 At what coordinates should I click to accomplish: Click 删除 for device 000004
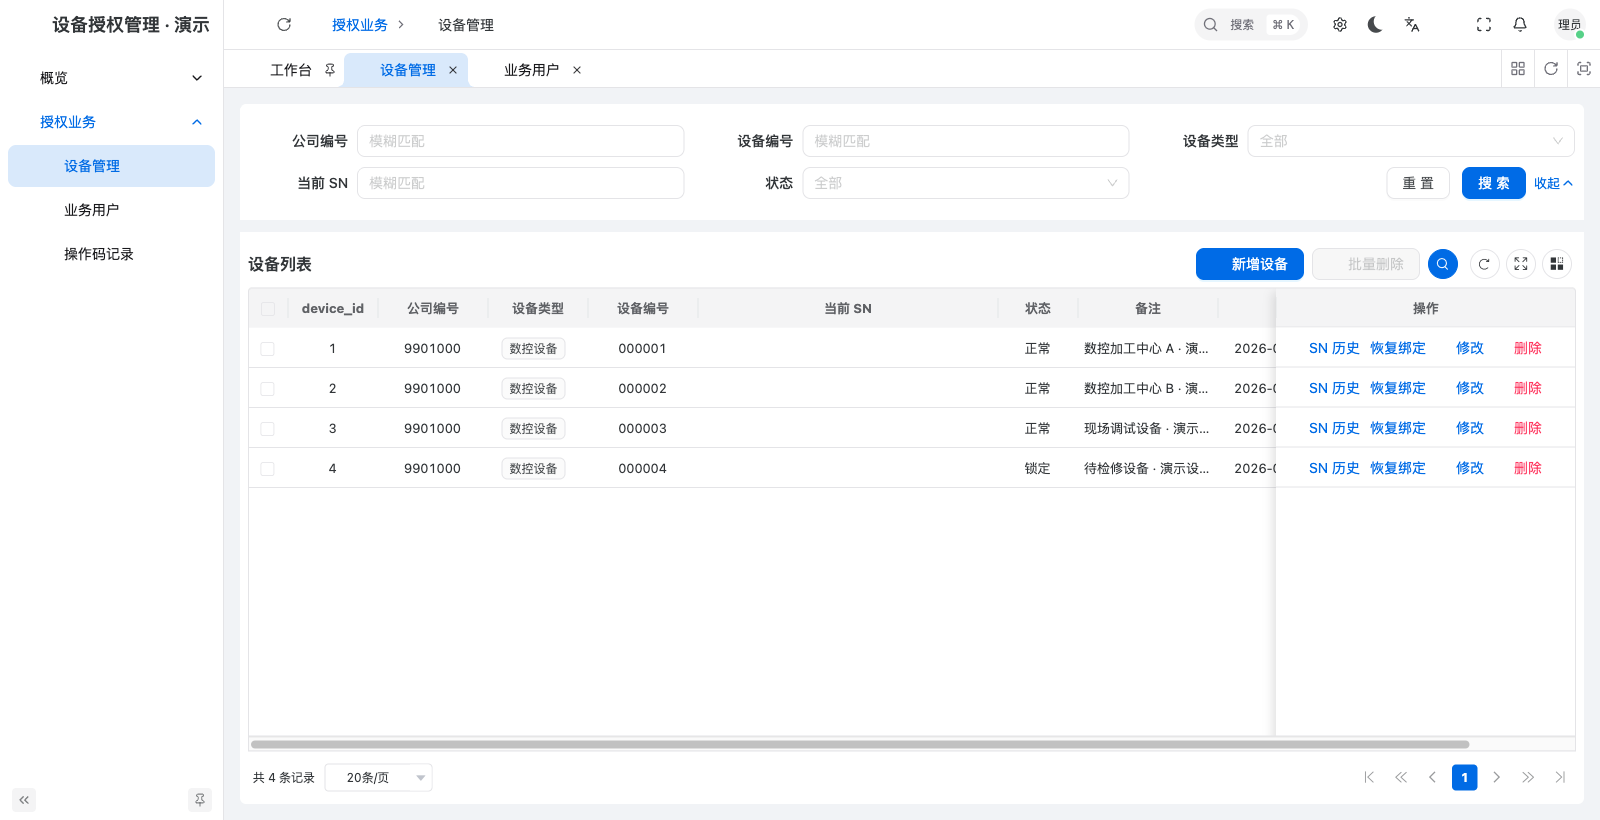1528,468
